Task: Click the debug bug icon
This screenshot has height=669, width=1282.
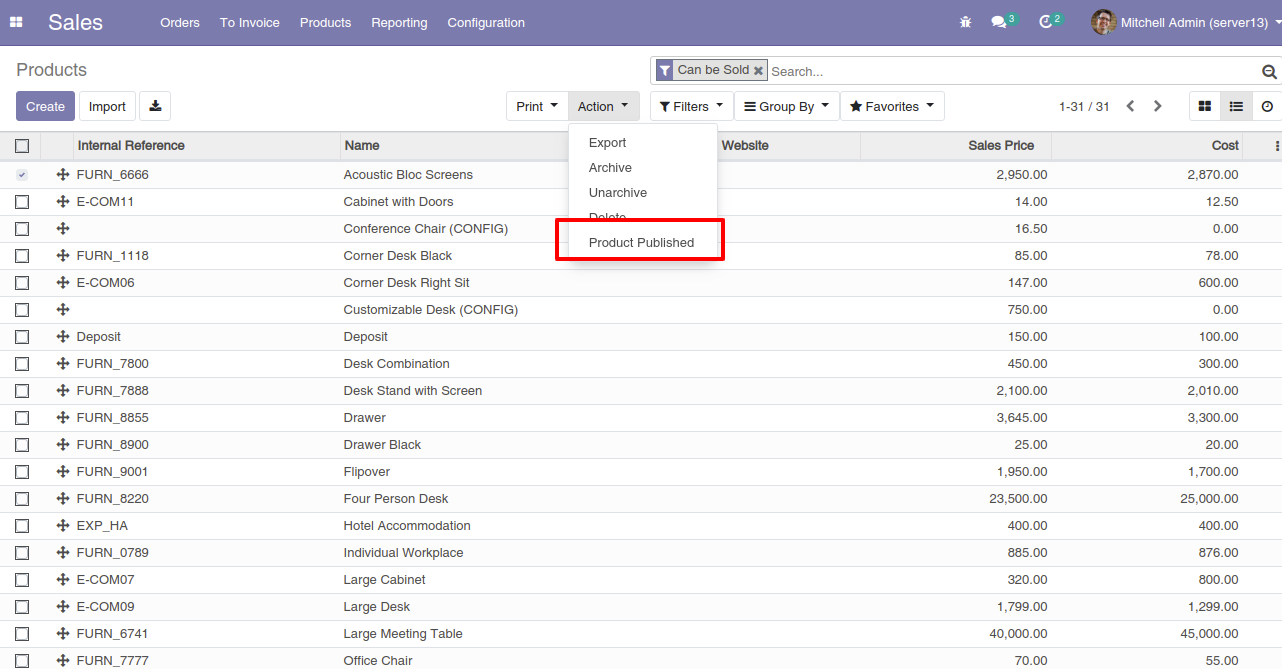Action: tap(965, 22)
